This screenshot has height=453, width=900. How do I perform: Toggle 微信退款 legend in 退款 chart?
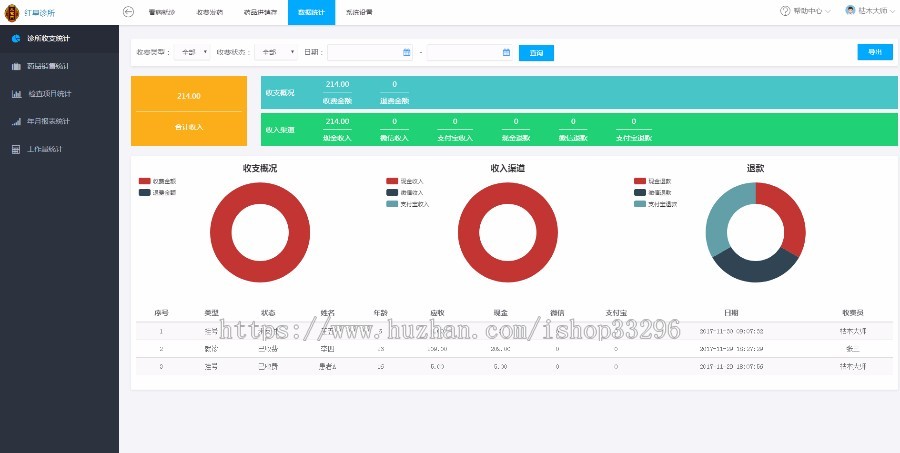click(x=653, y=192)
